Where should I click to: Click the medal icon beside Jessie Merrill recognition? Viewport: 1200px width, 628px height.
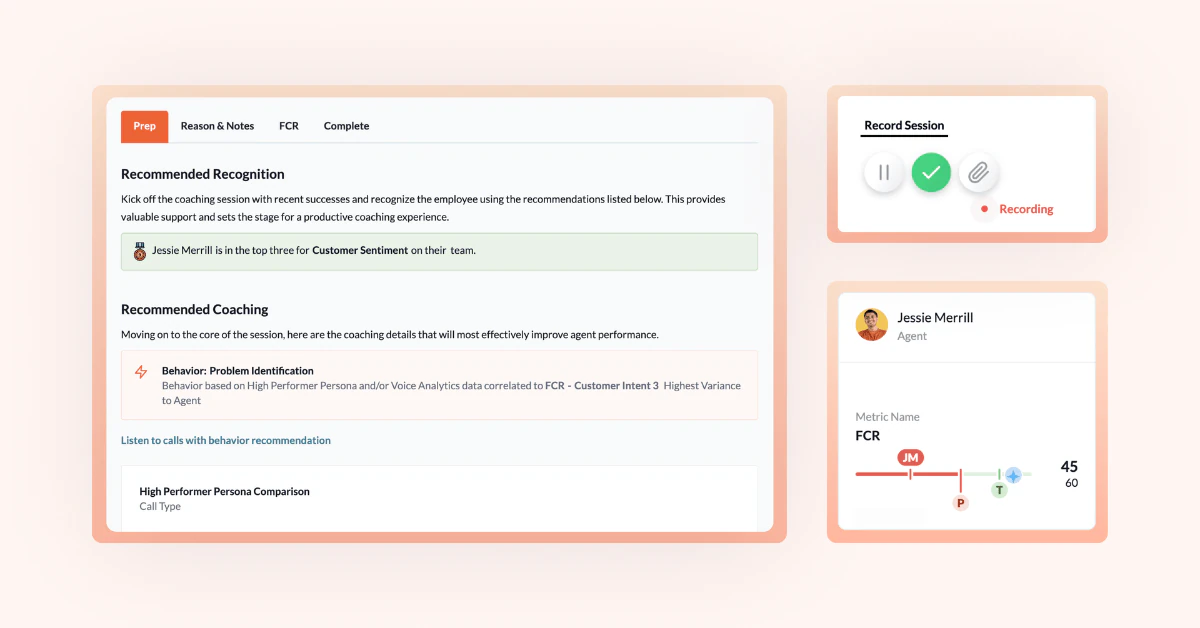tap(140, 251)
